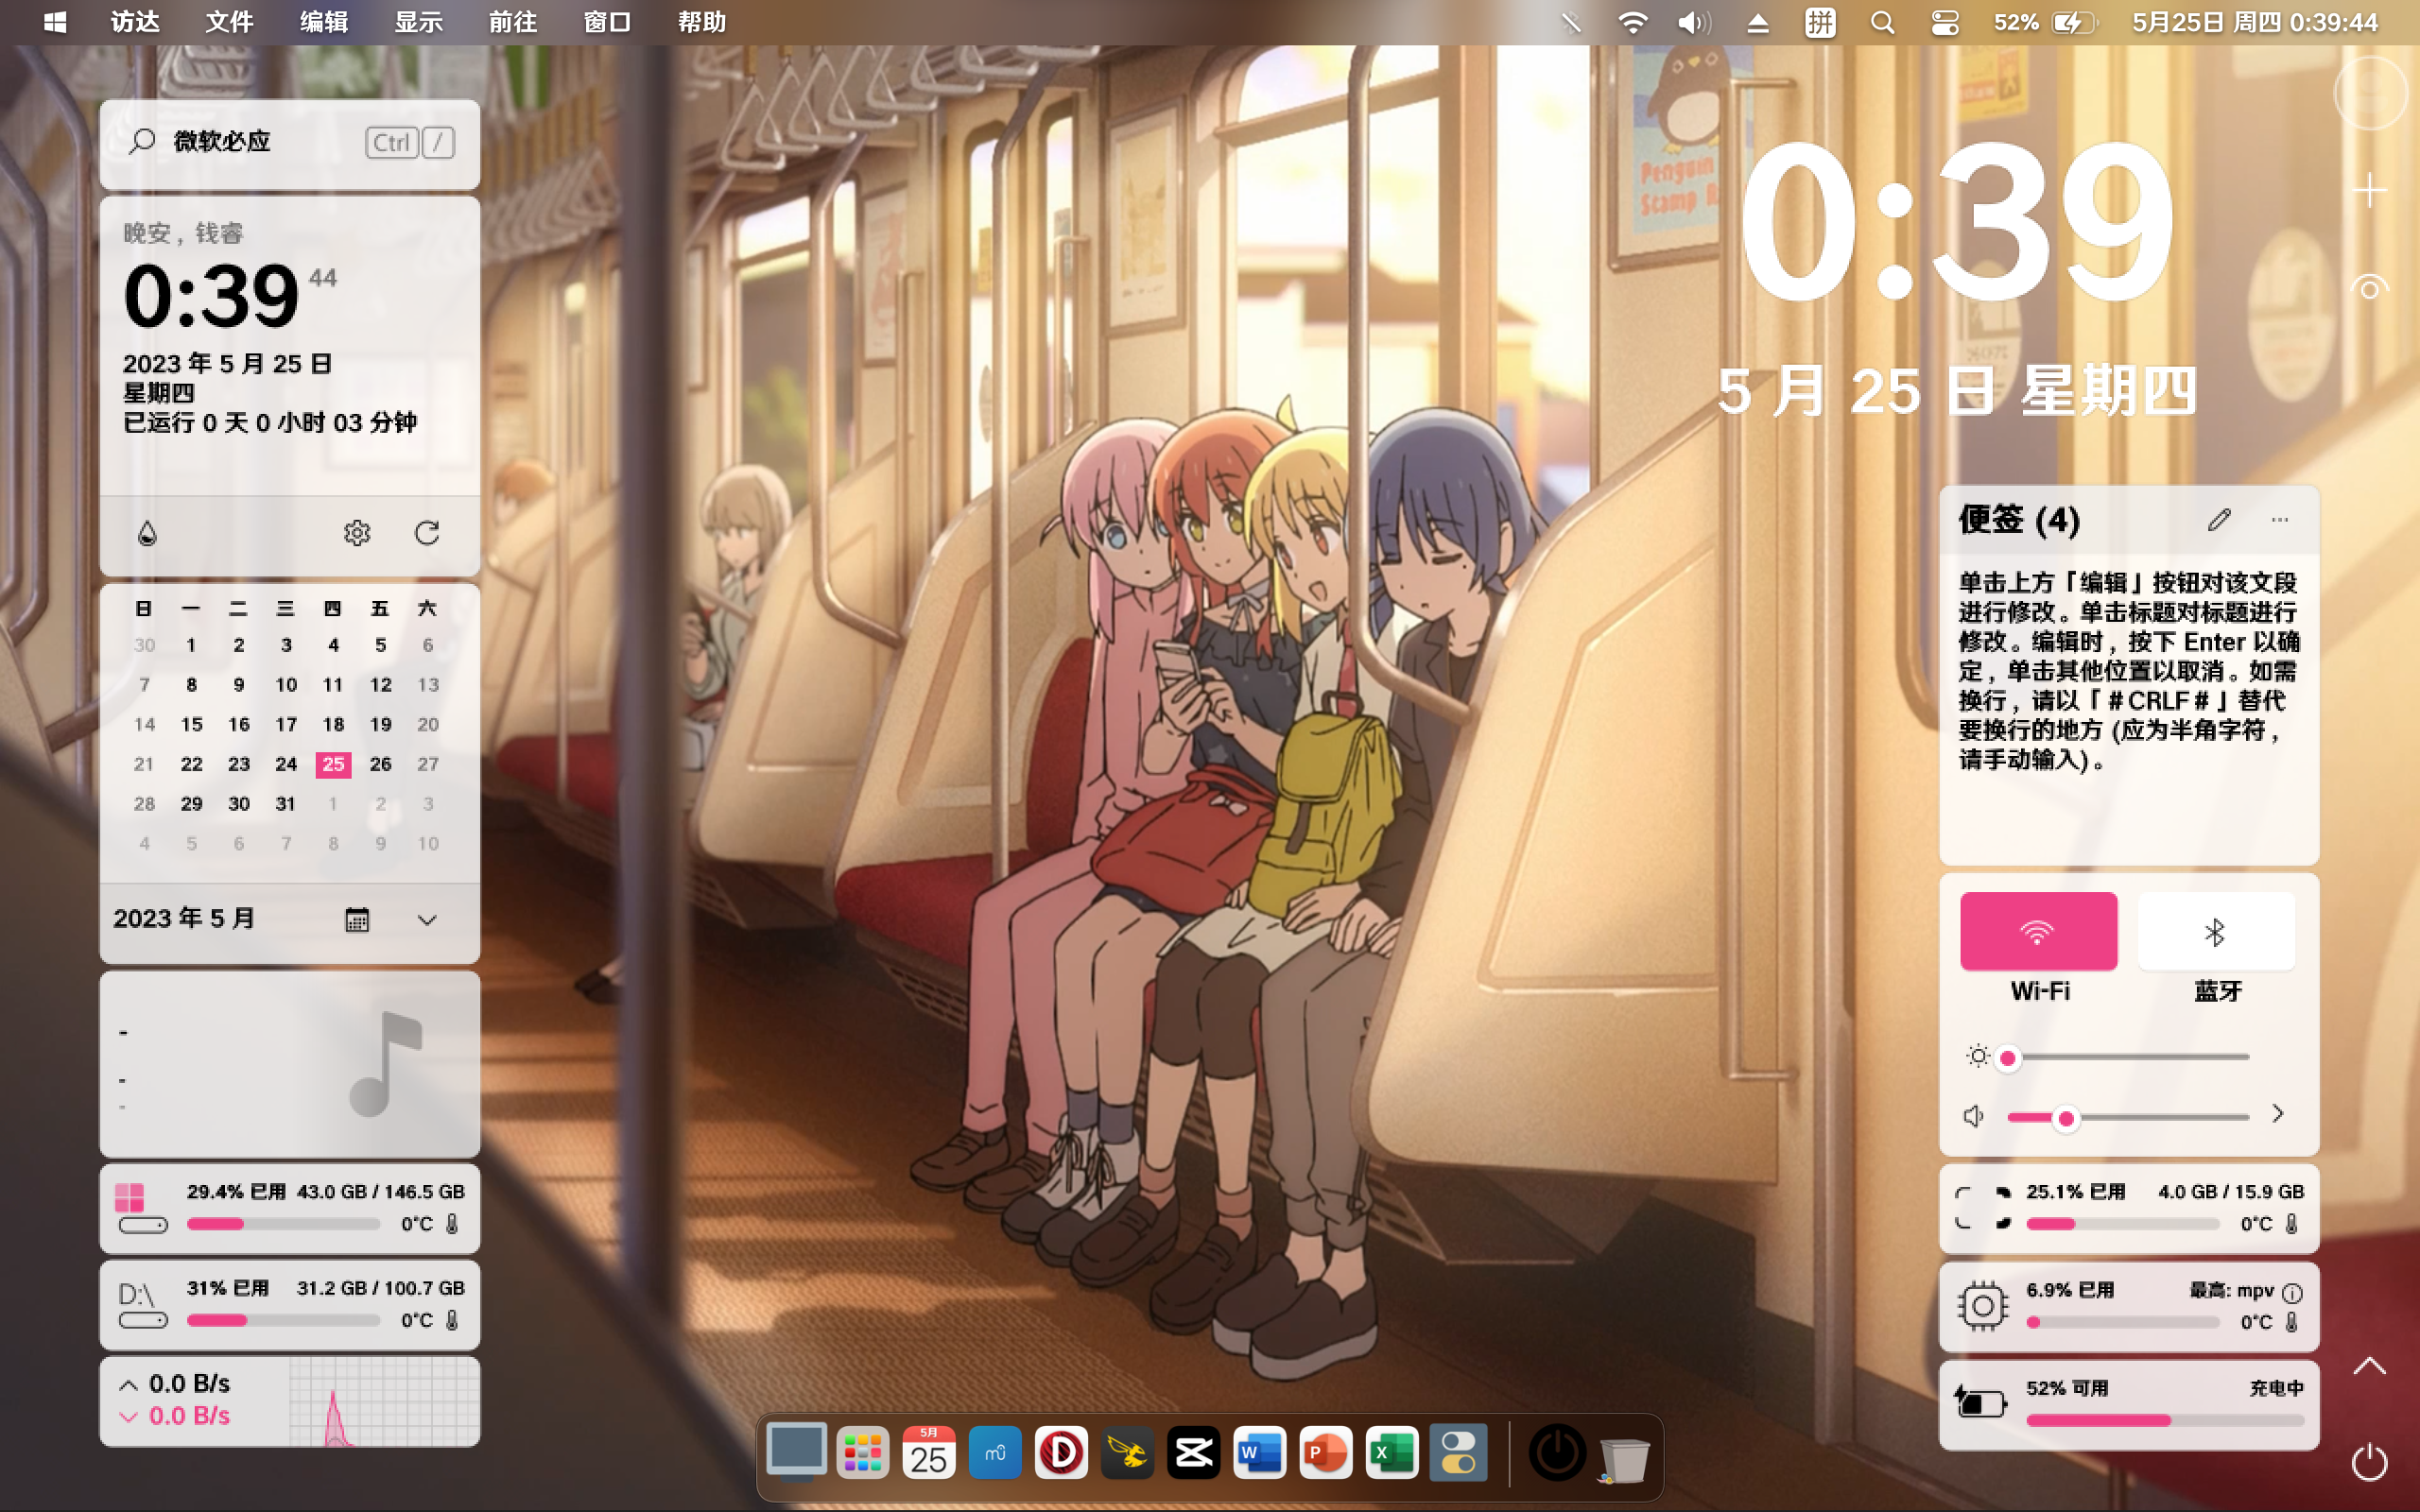The width and height of the screenshot is (2420, 1512).
Task: Click the water drop weather icon
Action: coord(147,533)
